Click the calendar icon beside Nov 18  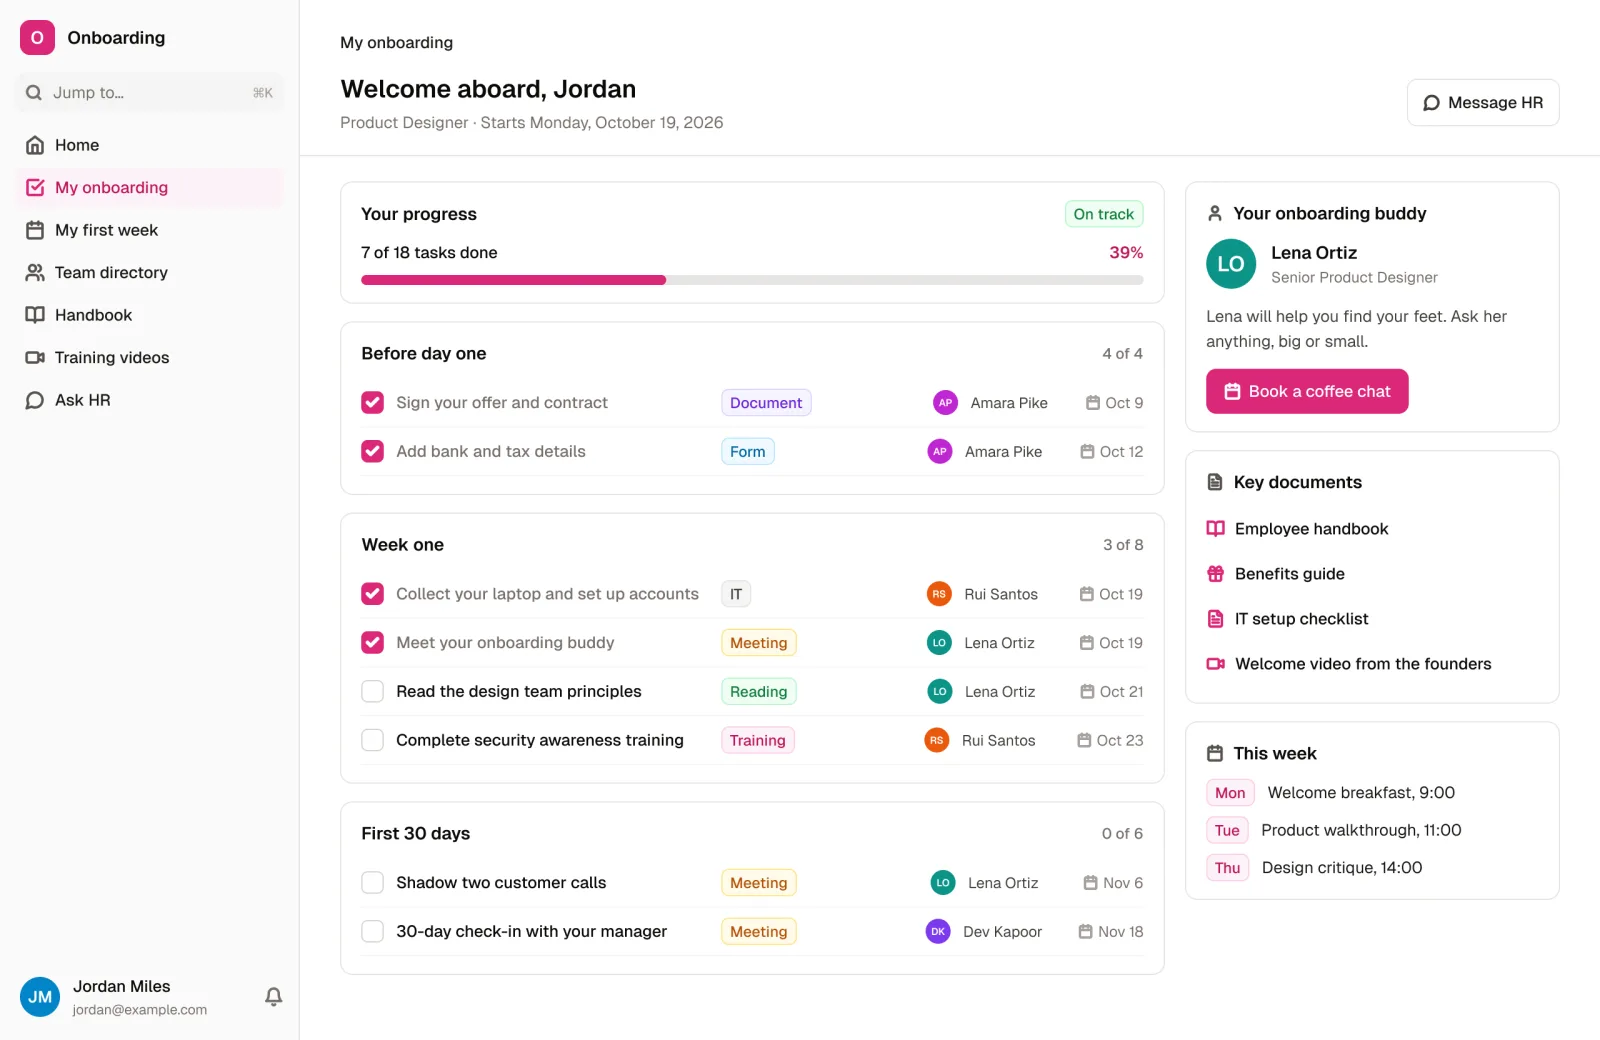point(1085,932)
